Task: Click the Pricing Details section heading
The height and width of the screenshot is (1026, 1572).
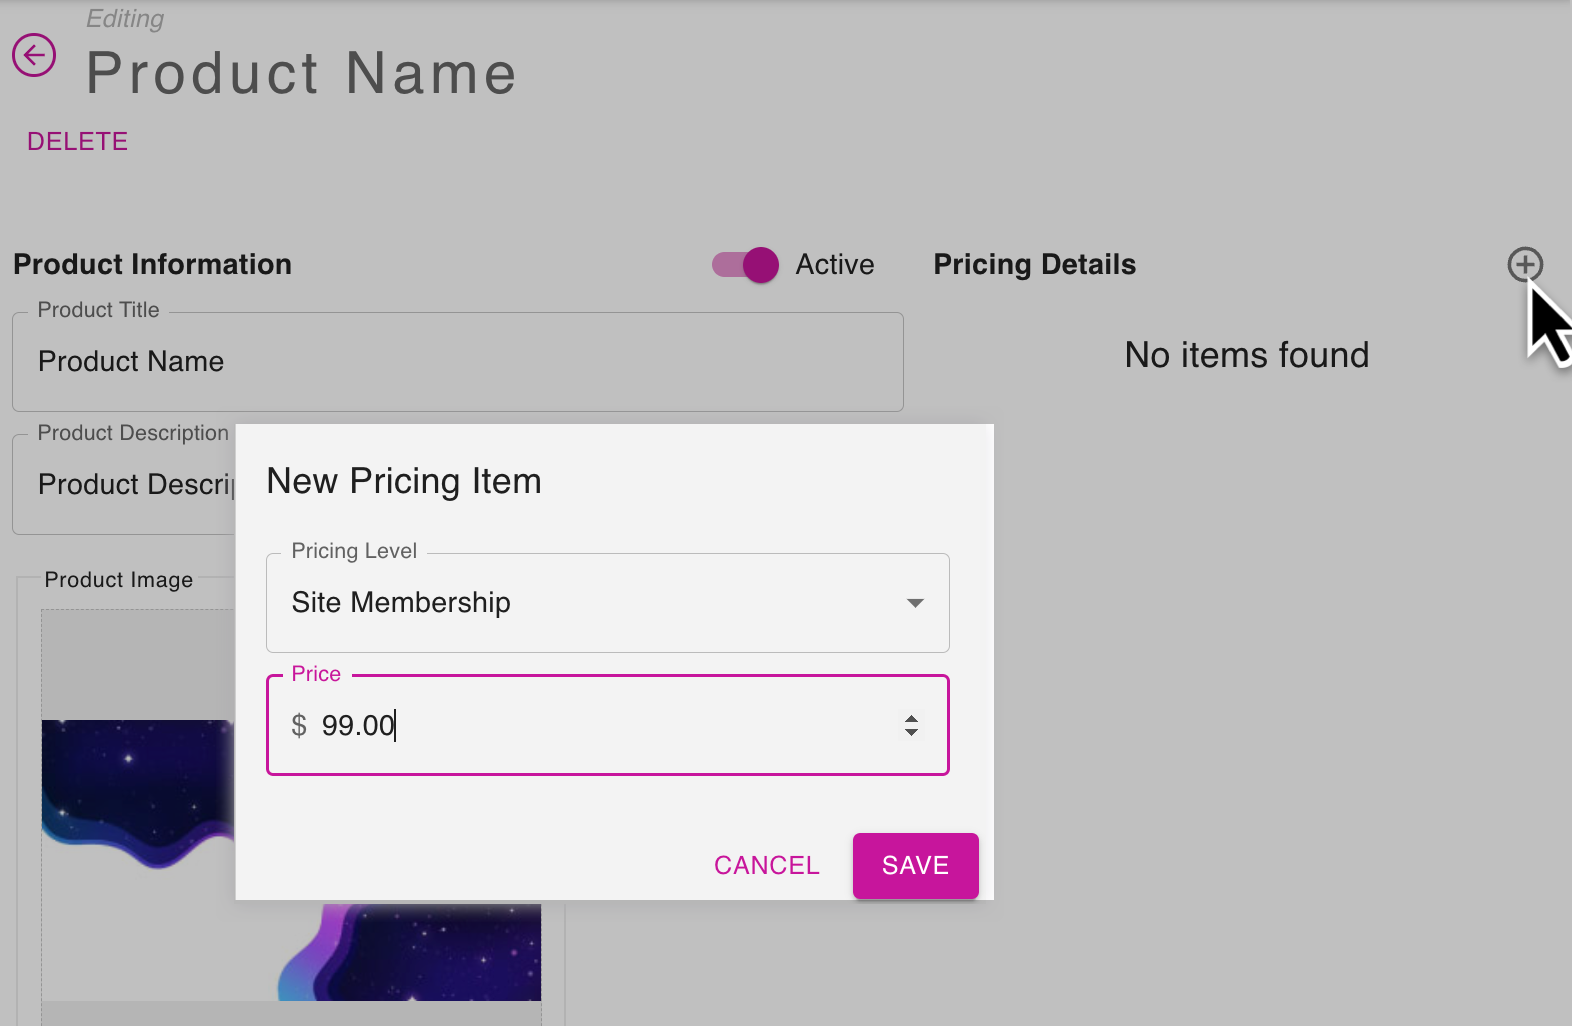Action: (x=1035, y=265)
